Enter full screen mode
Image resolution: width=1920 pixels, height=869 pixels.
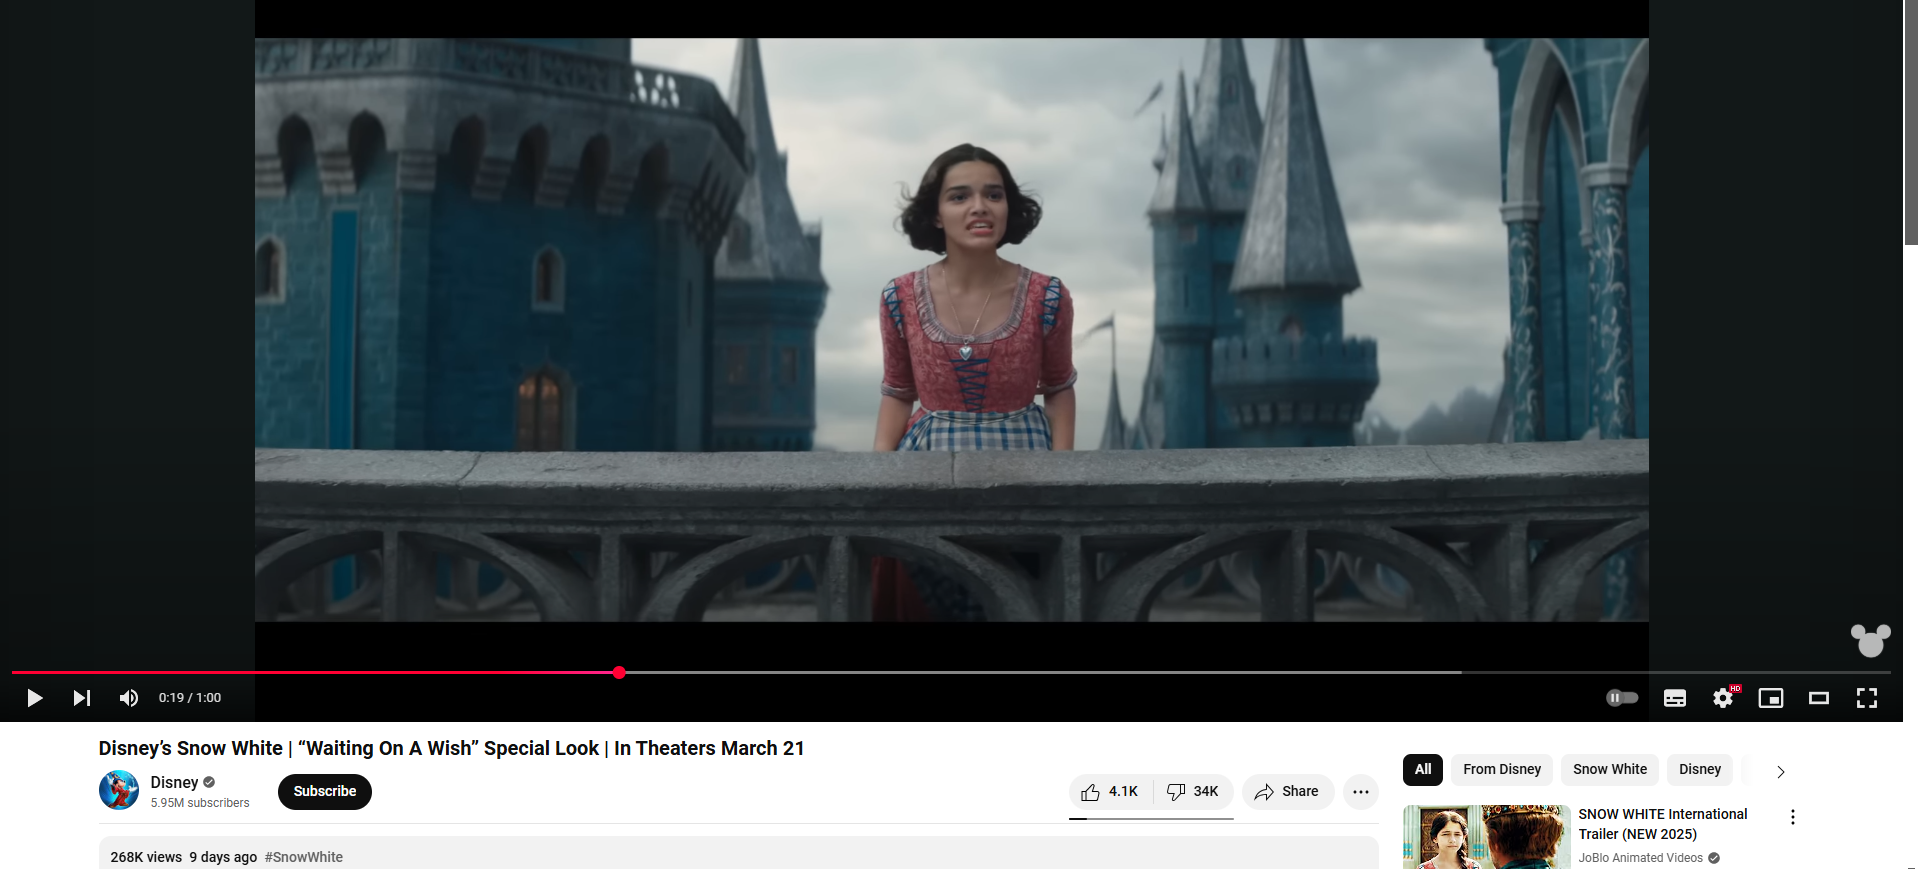tap(1866, 698)
